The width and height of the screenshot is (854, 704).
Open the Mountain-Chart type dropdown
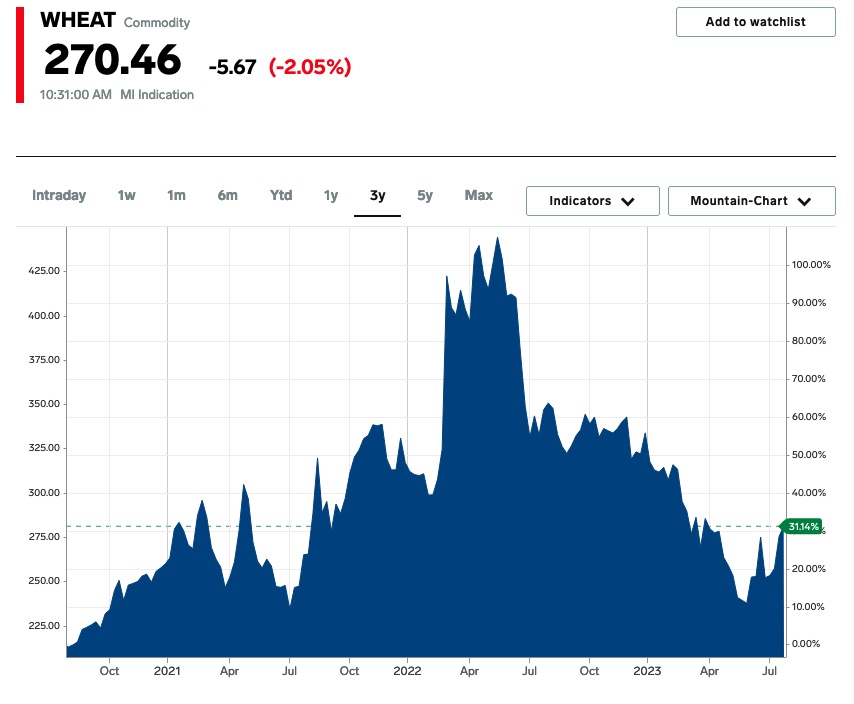click(x=752, y=201)
